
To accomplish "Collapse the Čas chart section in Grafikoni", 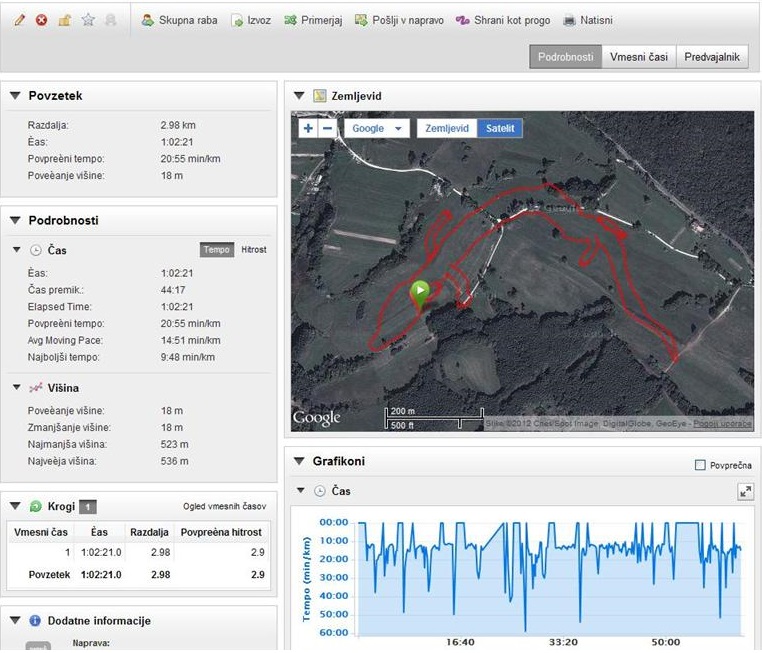I will [x=301, y=491].
